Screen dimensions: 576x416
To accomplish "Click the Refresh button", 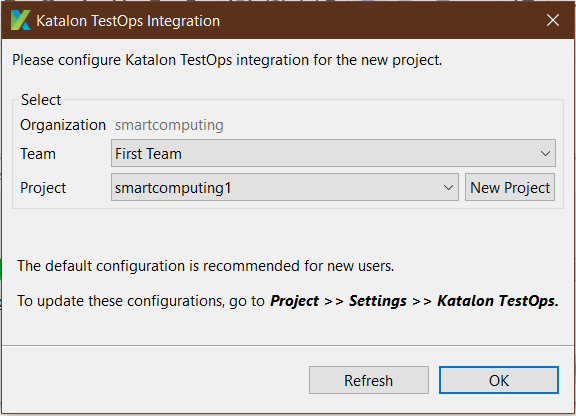I will pos(369,380).
